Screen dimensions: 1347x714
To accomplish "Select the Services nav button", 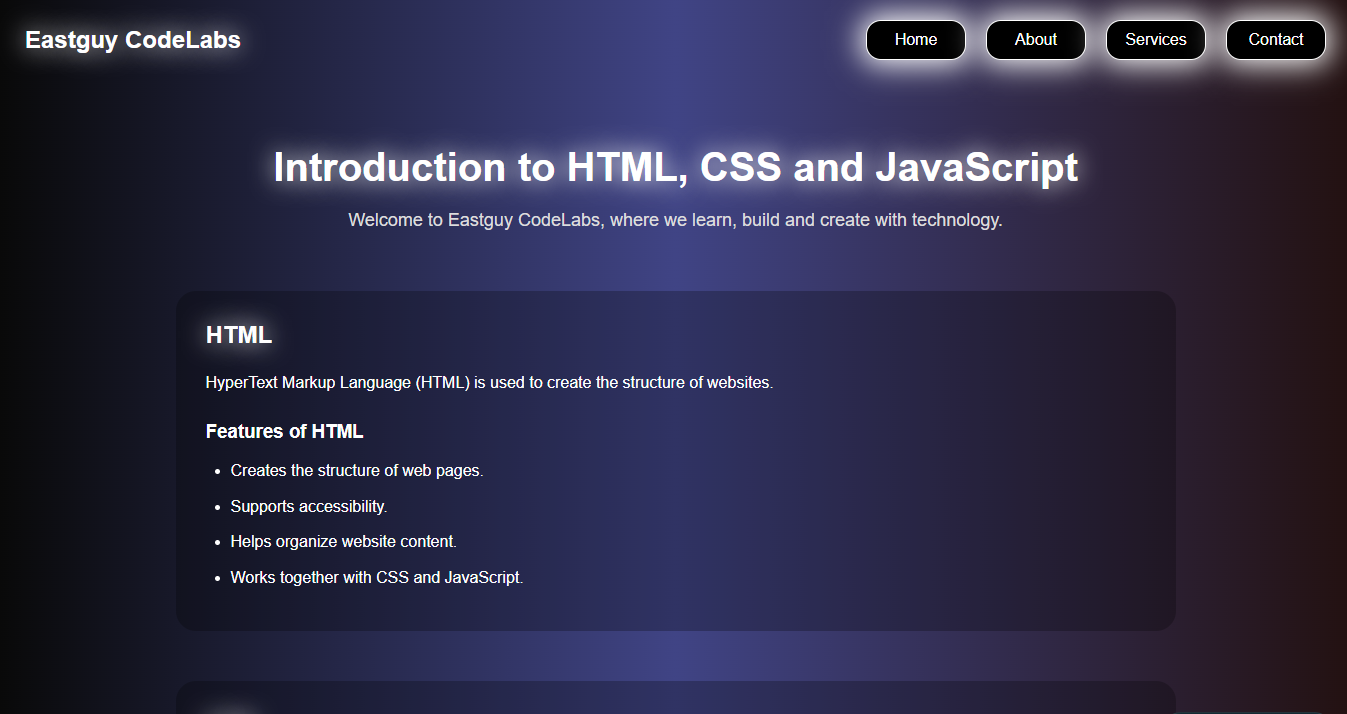I will [x=1155, y=40].
